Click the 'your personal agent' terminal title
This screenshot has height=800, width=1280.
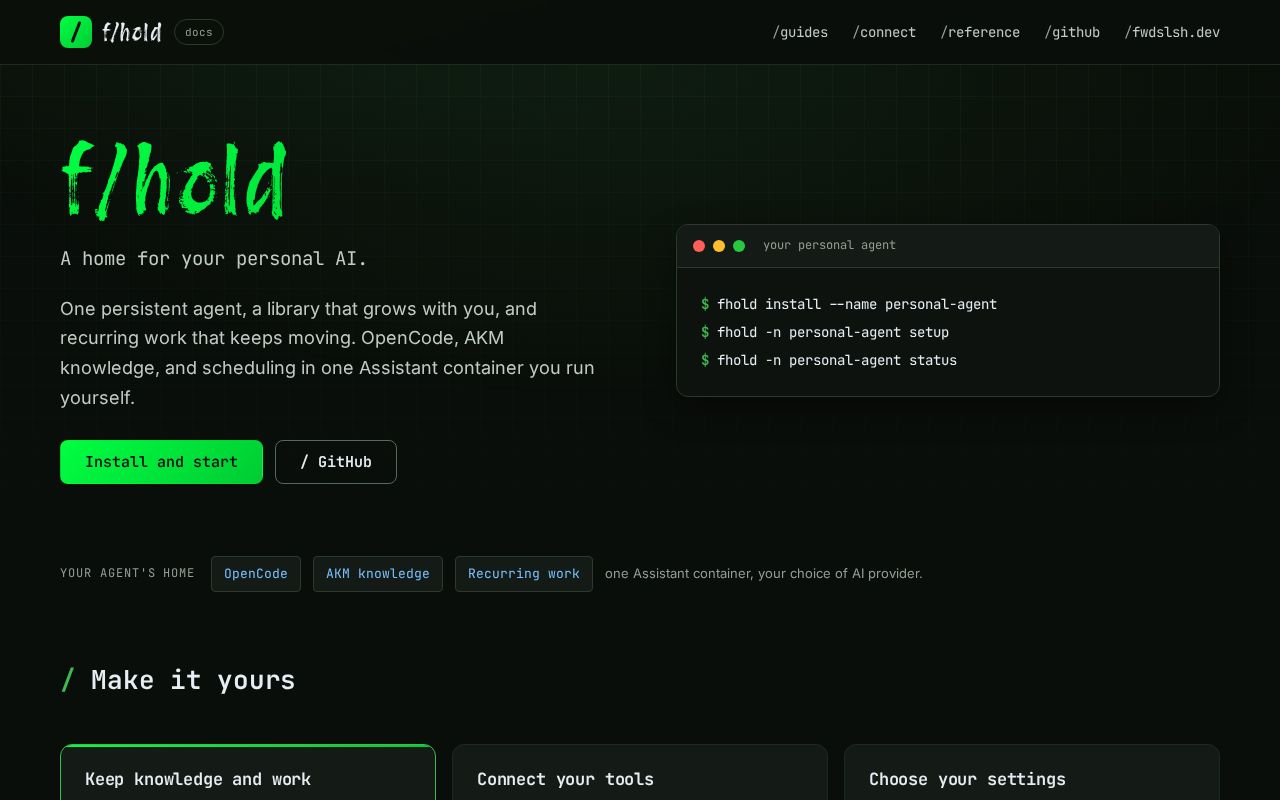pos(829,245)
